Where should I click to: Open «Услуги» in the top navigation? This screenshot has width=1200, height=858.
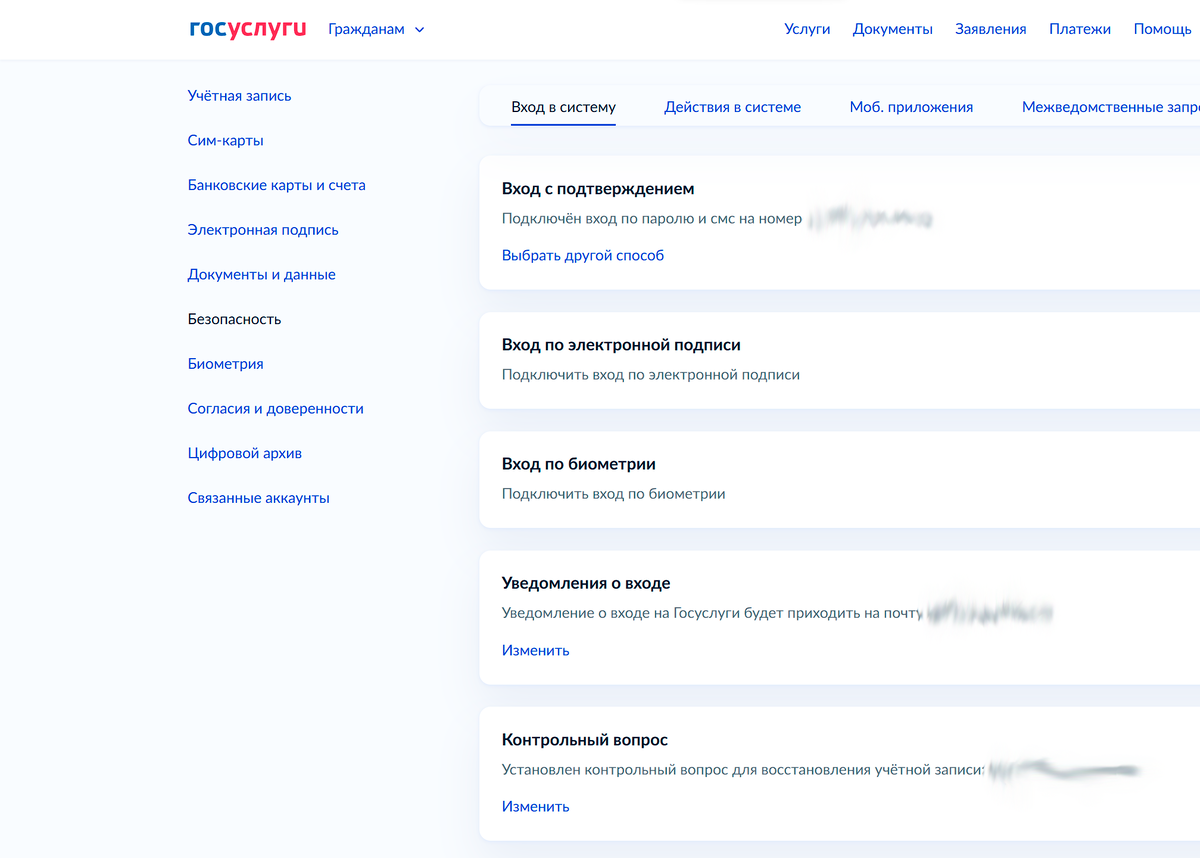807,29
